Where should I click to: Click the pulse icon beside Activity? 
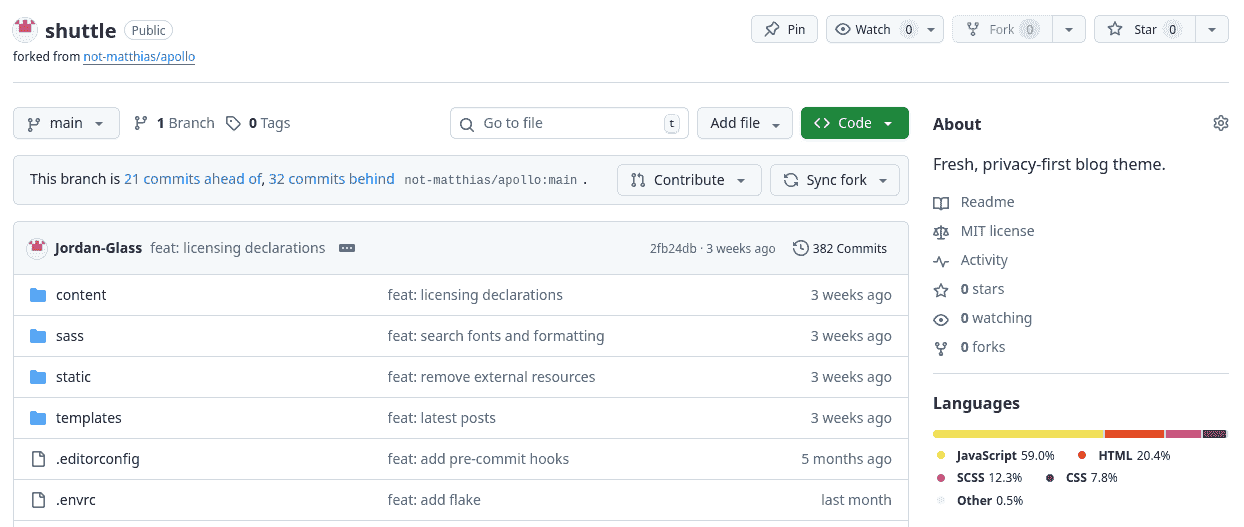(941, 261)
